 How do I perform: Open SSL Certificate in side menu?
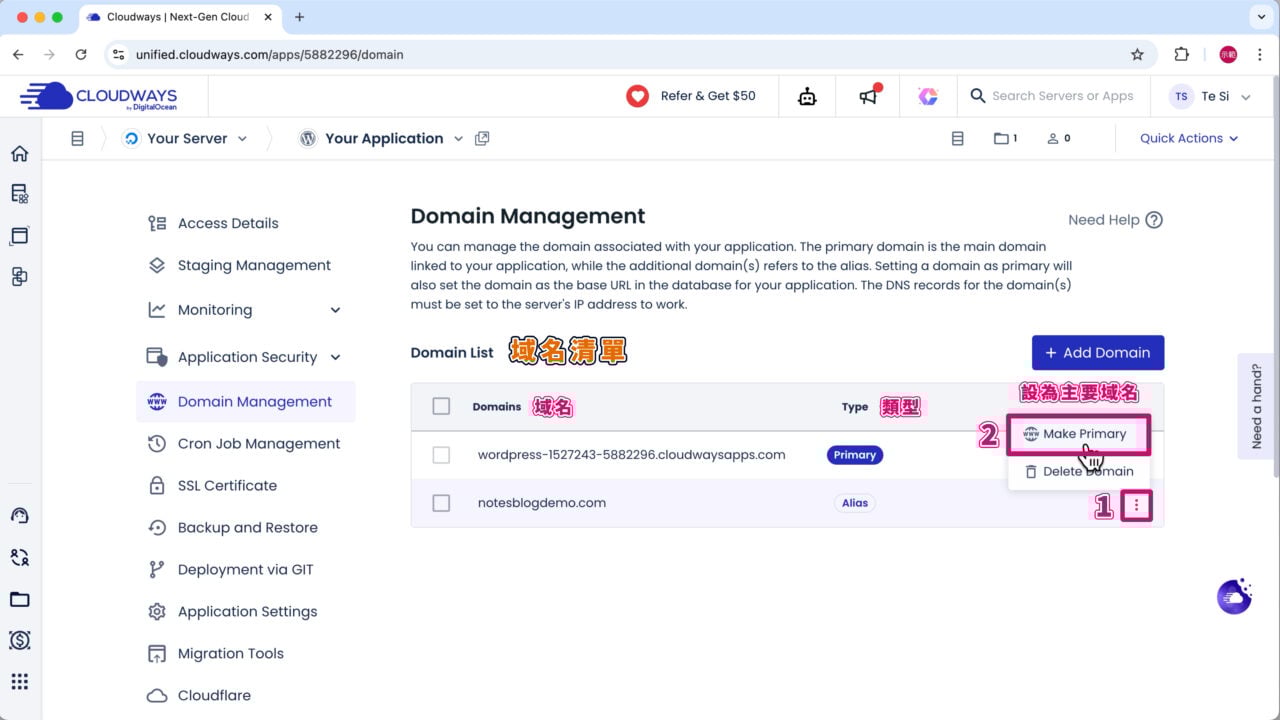227,486
